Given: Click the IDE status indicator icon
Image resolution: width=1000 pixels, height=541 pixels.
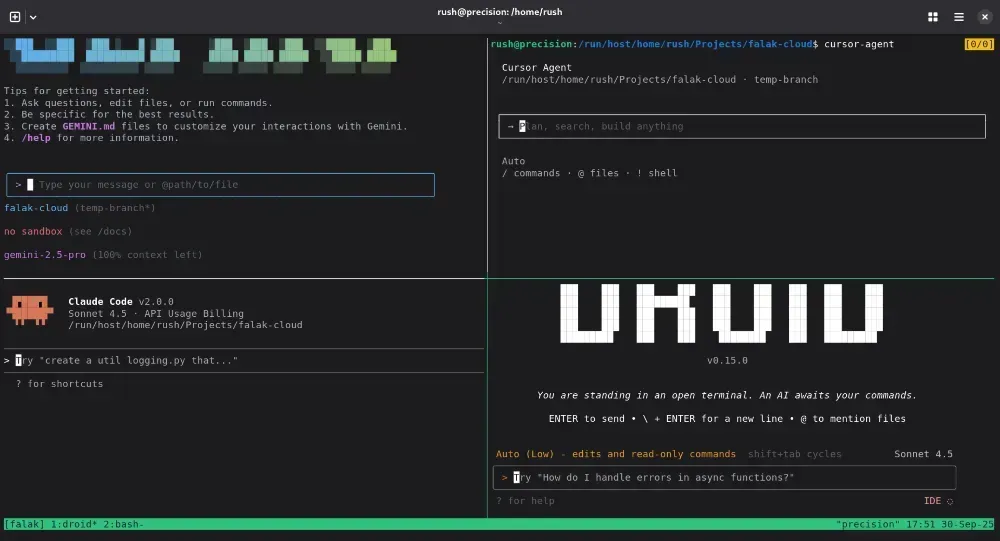Looking at the screenshot, I should 949,501.
